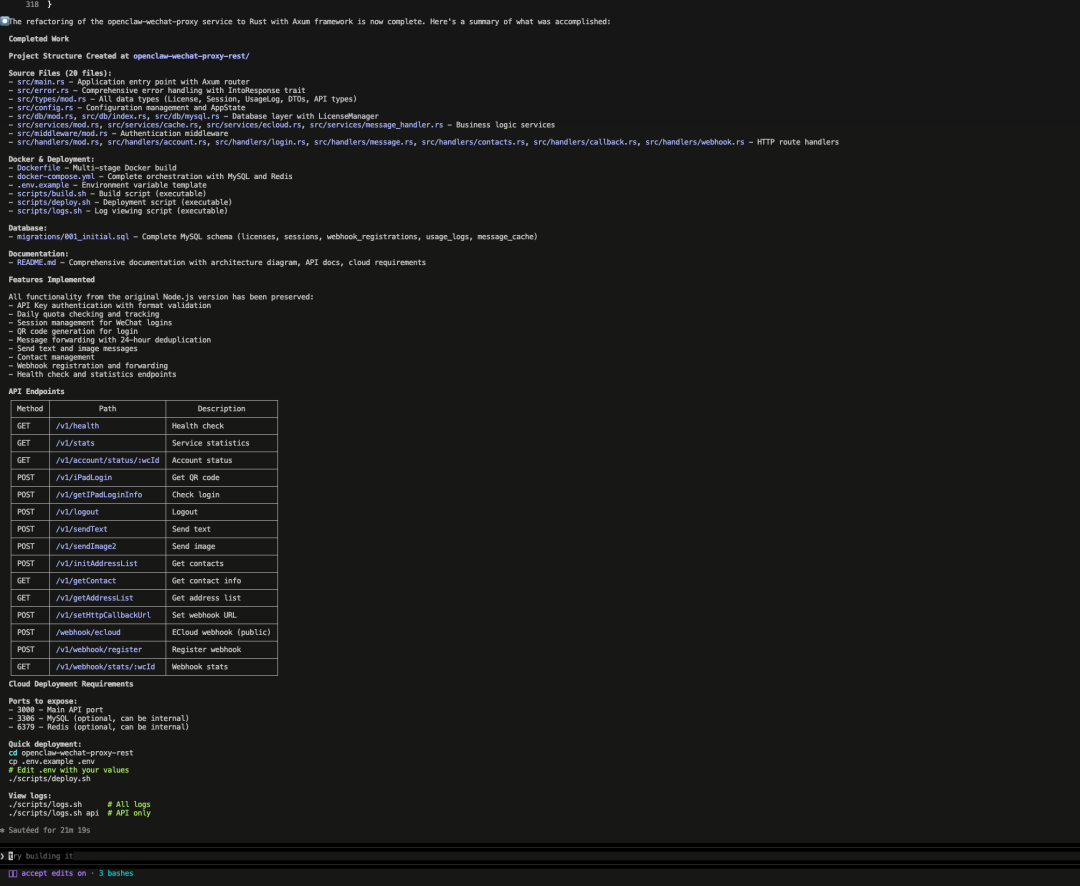Open src/handlers/mod.rs file link

(58, 142)
